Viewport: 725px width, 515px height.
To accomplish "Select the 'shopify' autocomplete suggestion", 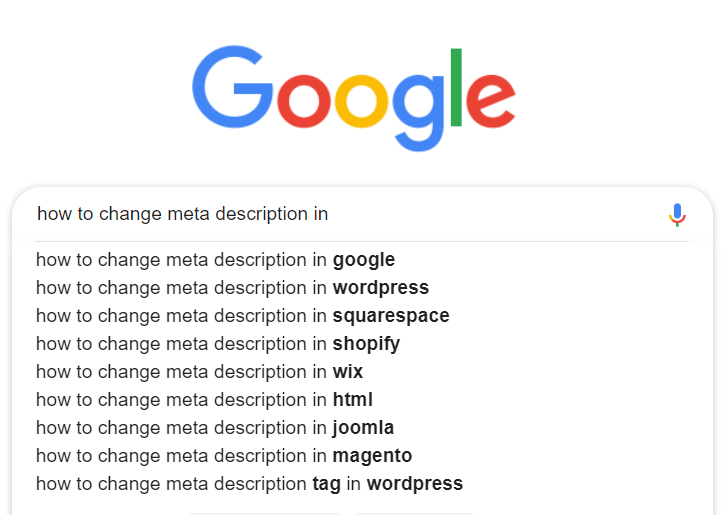I will click(x=217, y=344).
